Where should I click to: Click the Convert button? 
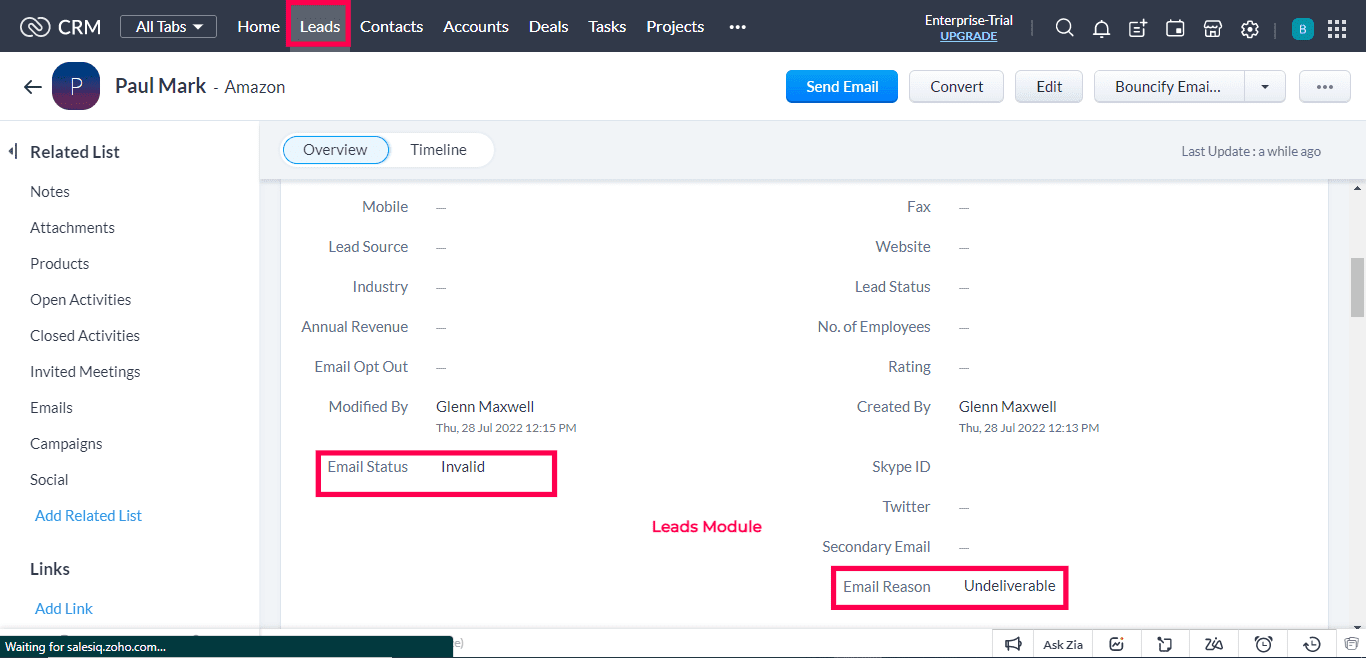point(957,87)
